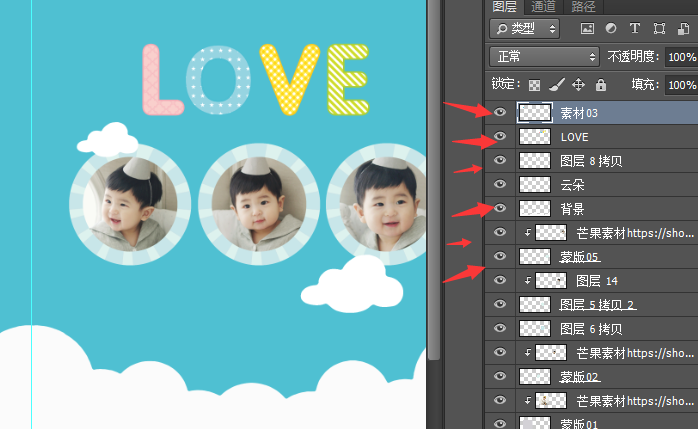Screen dimensions: 698x429
Task: Filter layers by adjustment layer icon
Action: click(x=611, y=28)
